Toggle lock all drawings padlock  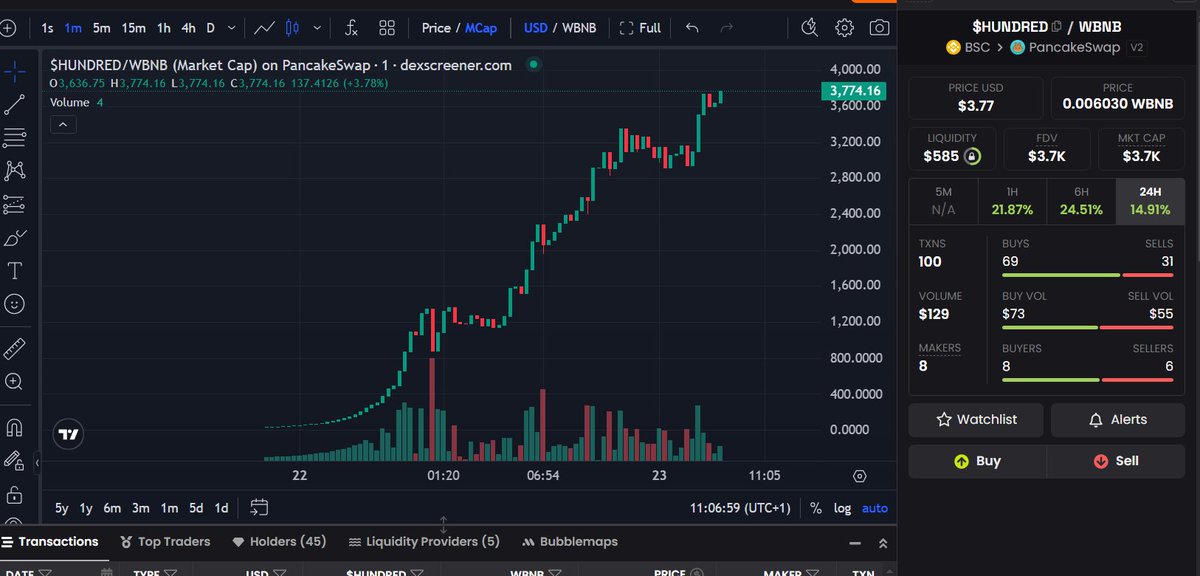click(15, 494)
